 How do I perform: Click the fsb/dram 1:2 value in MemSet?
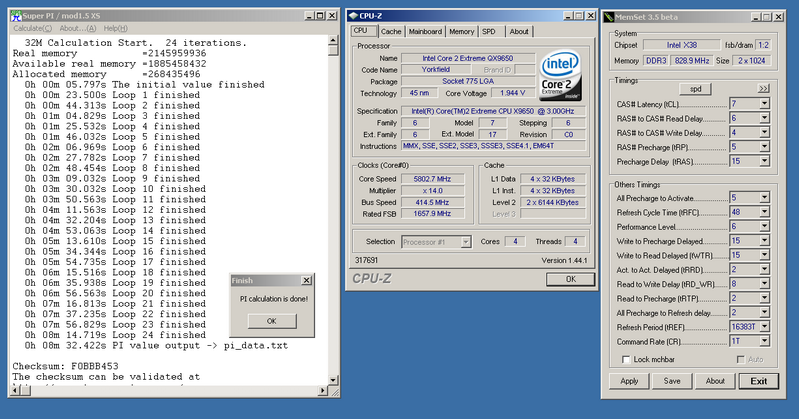click(x=763, y=45)
